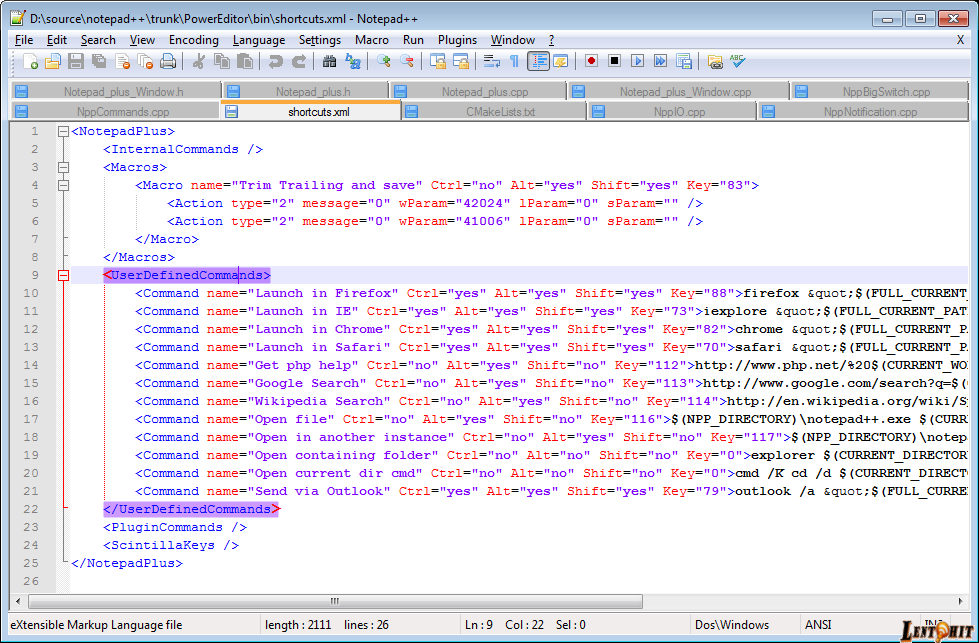979x643 pixels.
Task: Open the File menu
Action: 24,40
